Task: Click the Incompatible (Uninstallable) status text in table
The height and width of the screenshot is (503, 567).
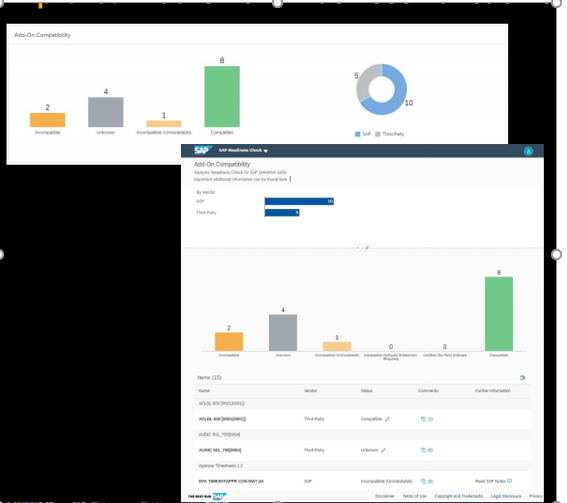Action: pyautogui.click(x=387, y=481)
